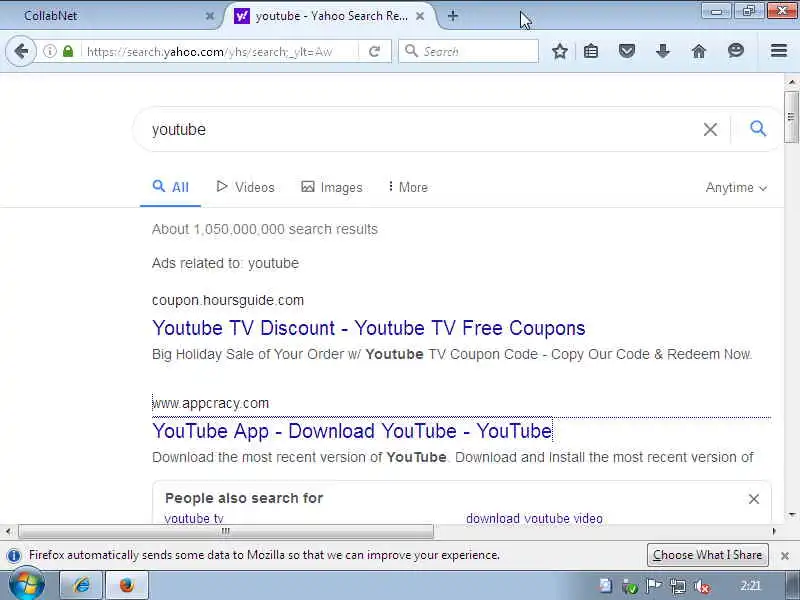Focus the Firefox Search box
This screenshot has height=600, width=800.
click(x=468, y=51)
